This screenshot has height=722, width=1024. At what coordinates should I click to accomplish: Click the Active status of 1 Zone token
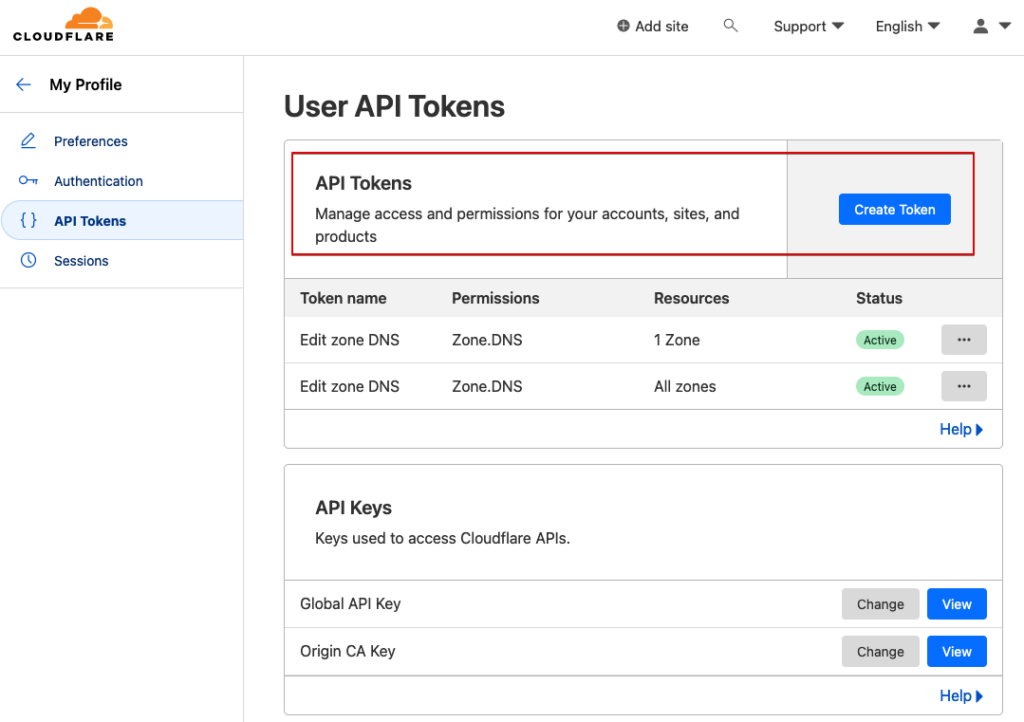point(880,340)
